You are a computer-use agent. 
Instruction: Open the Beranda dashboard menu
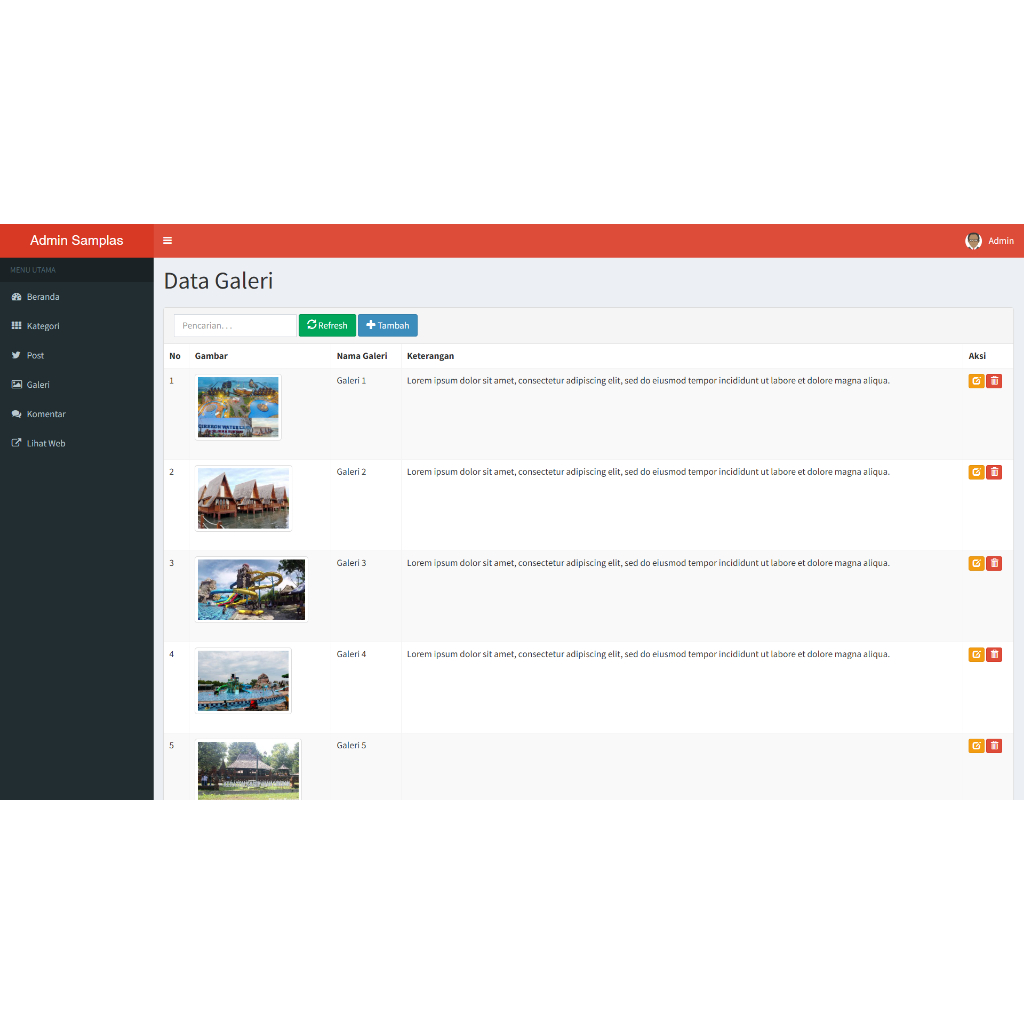[x=43, y=297]
